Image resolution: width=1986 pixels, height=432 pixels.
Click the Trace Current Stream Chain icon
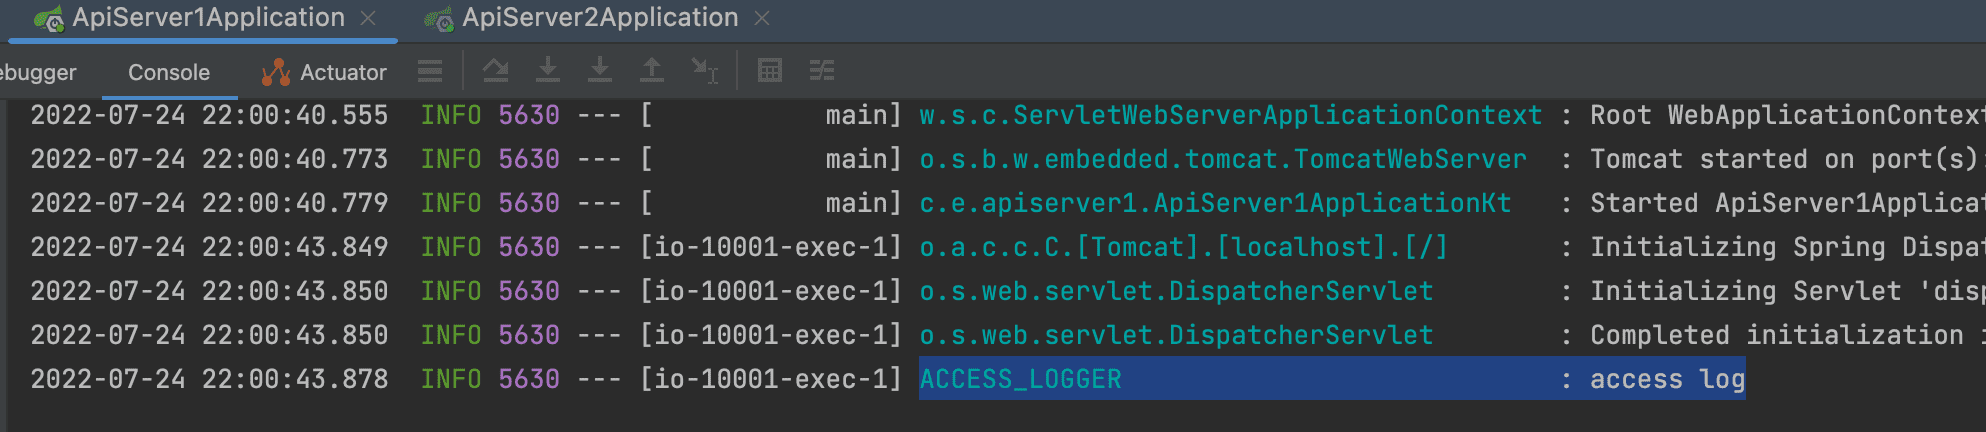[821, 70]
